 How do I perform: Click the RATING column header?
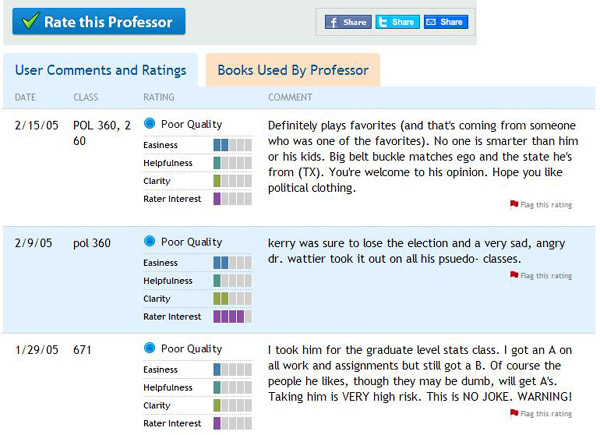159,98
